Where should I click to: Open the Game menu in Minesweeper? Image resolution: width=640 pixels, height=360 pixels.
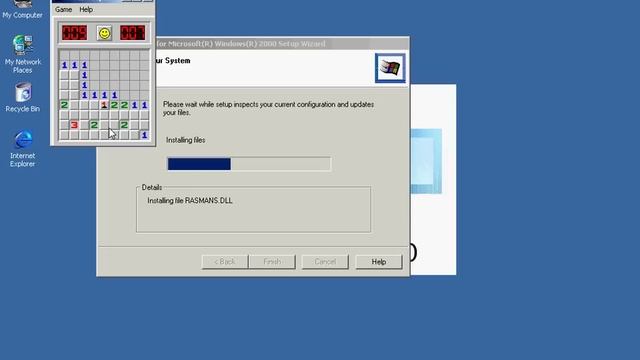[x=63, y=9]
